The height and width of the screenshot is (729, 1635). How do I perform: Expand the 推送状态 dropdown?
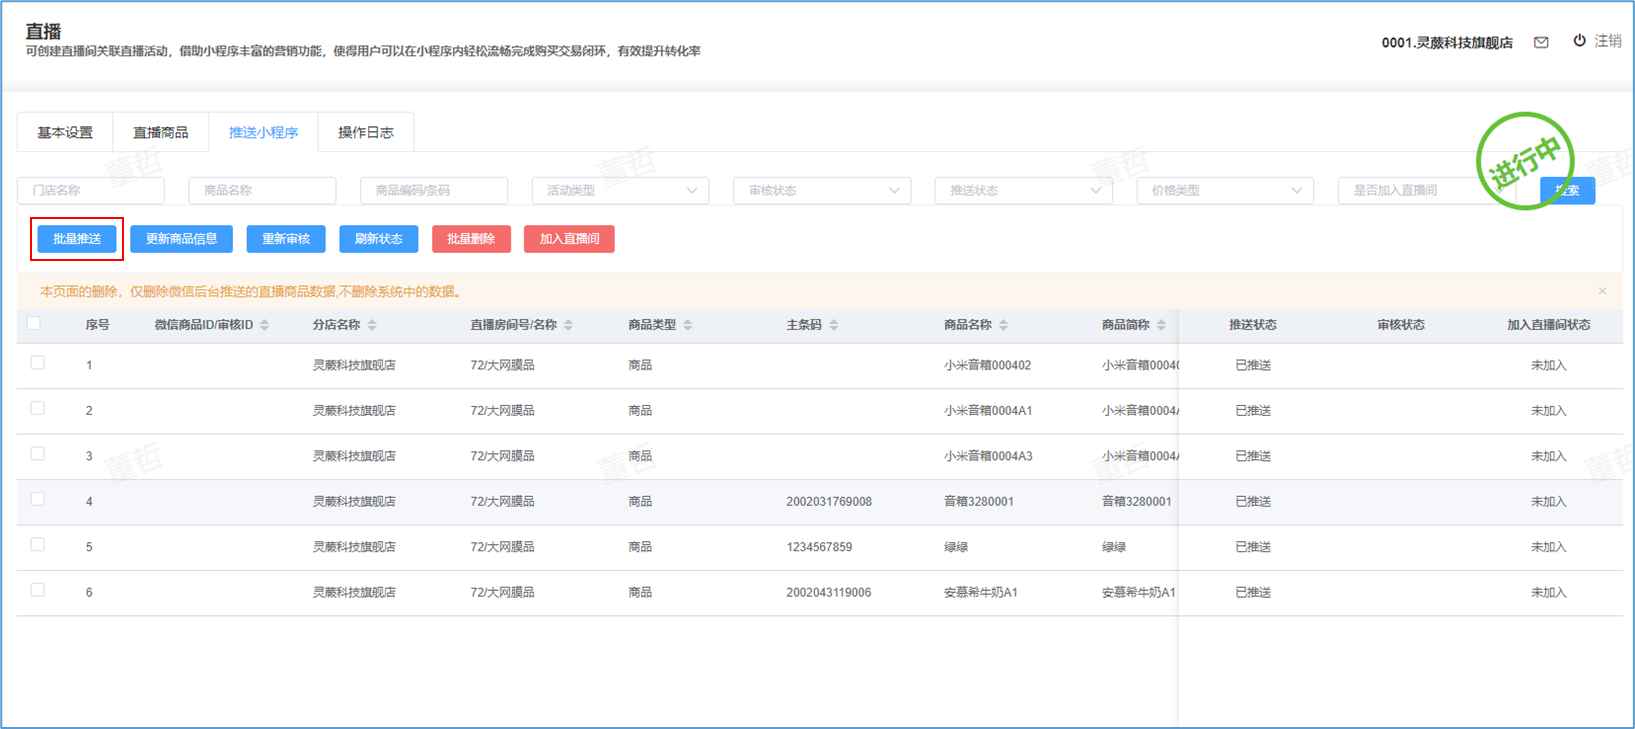[x=1023, y=190]
